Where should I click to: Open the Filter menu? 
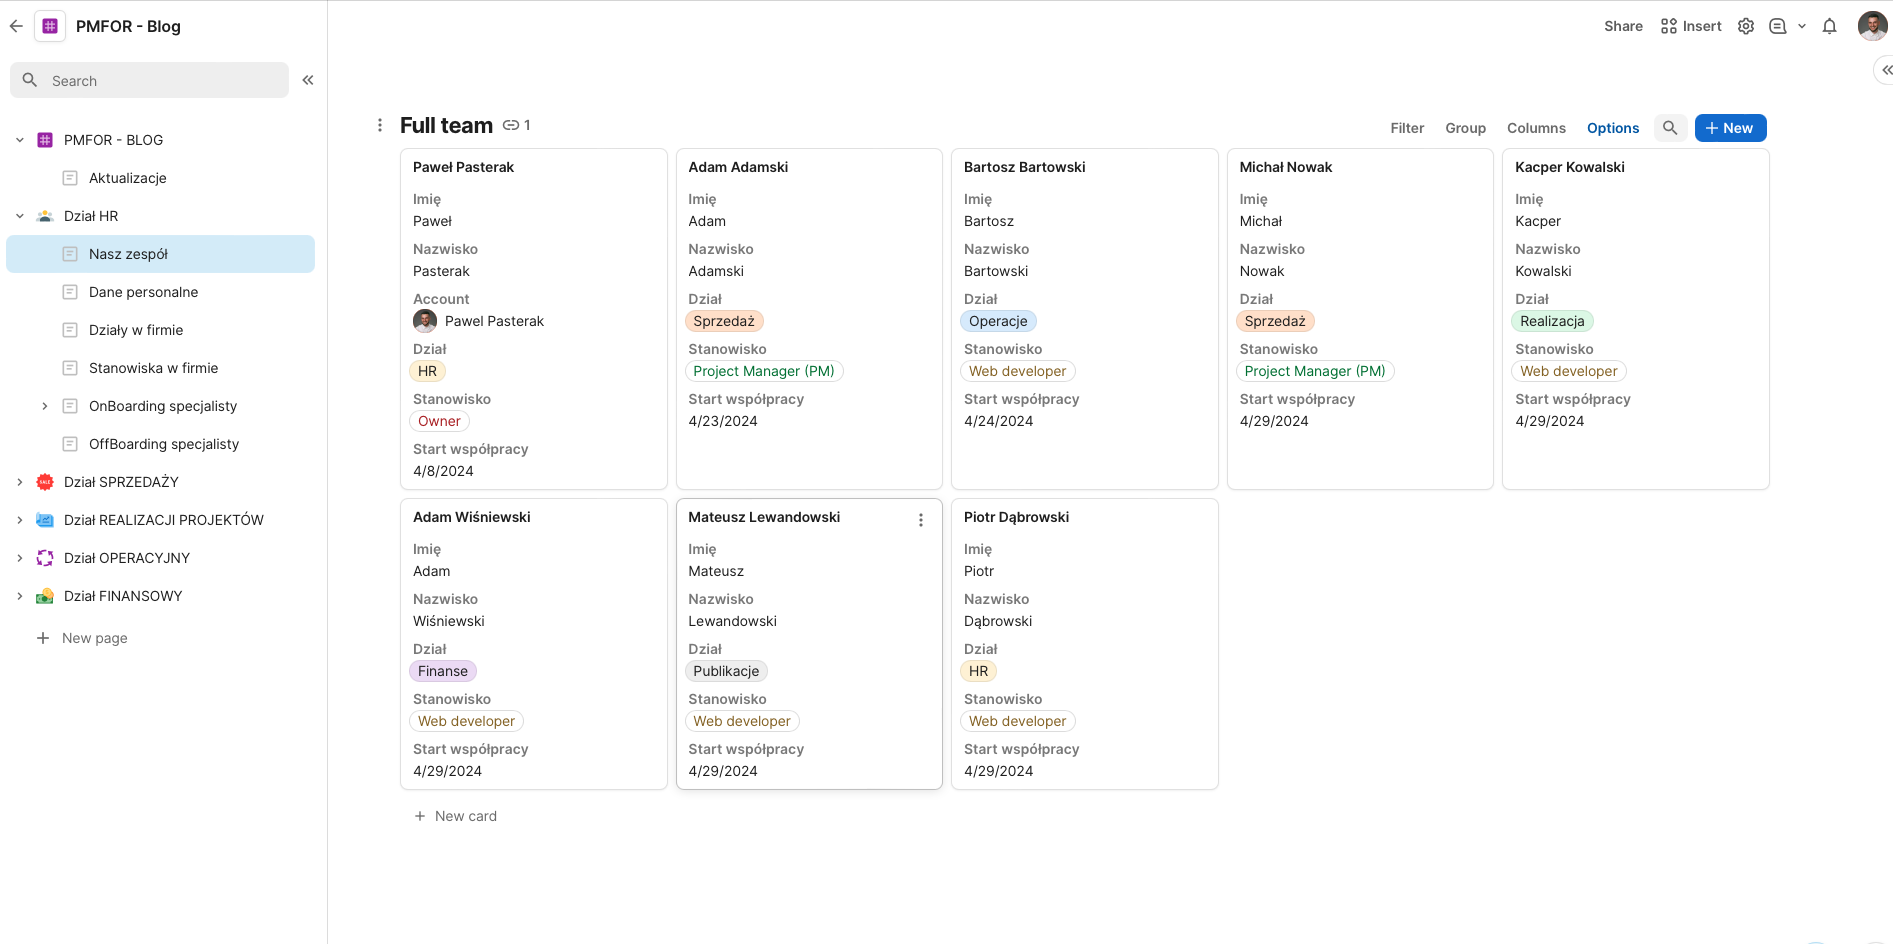click(x=1406, y=128)
